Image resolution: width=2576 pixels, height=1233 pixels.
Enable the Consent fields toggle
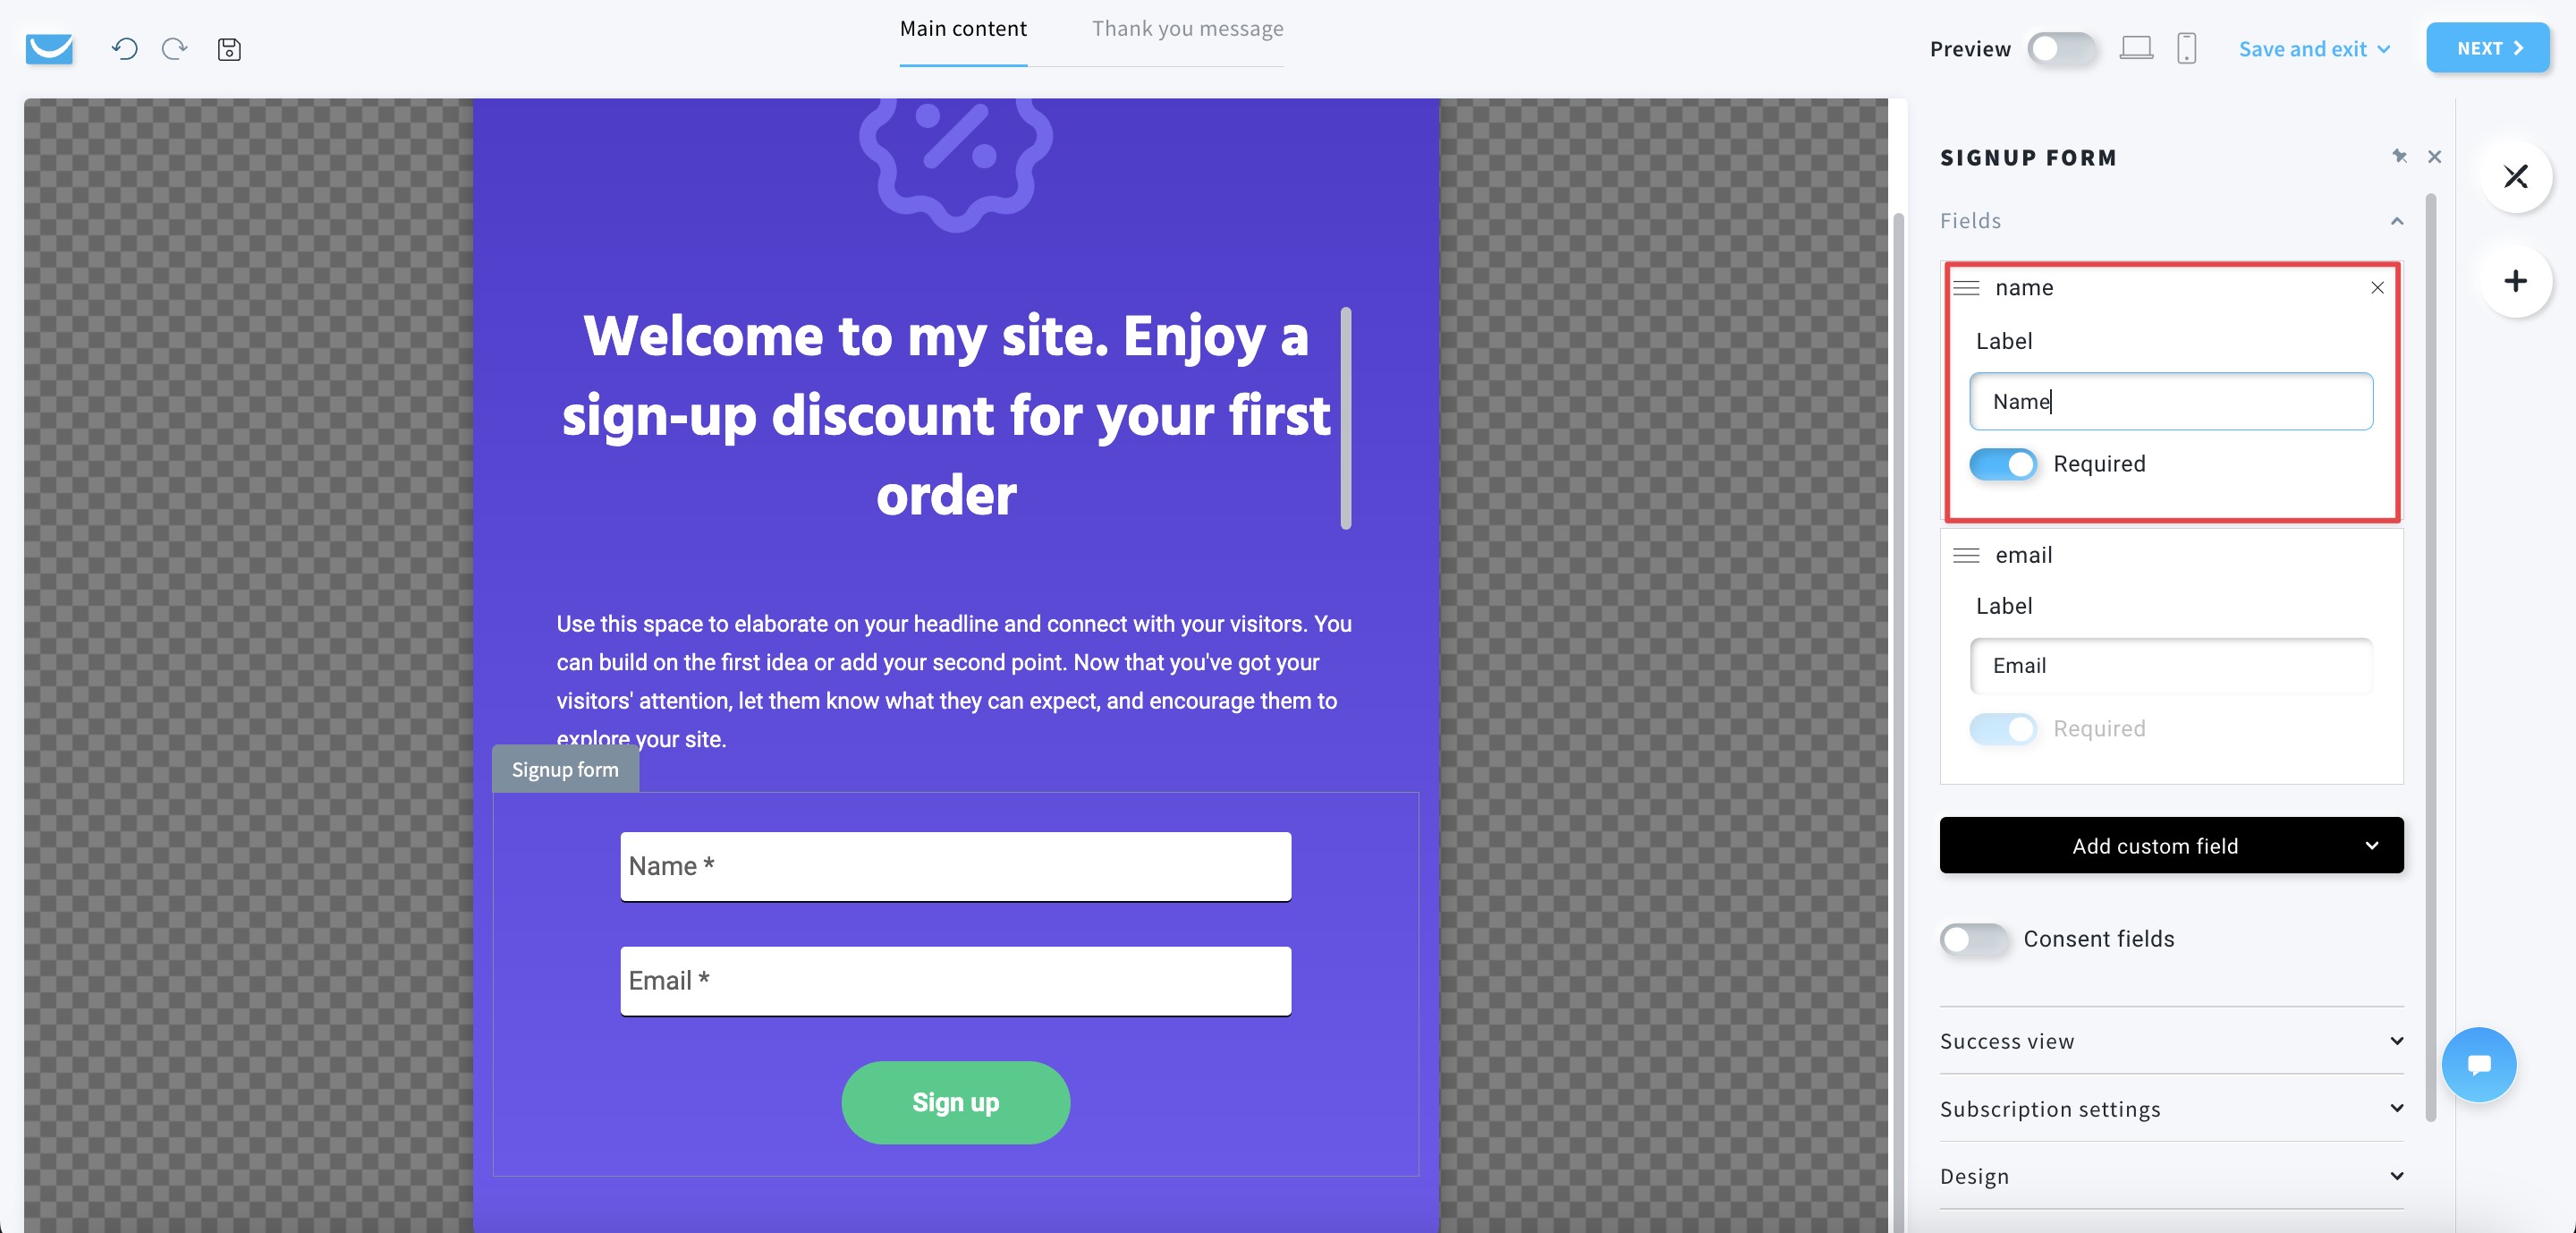point(1975,939)
